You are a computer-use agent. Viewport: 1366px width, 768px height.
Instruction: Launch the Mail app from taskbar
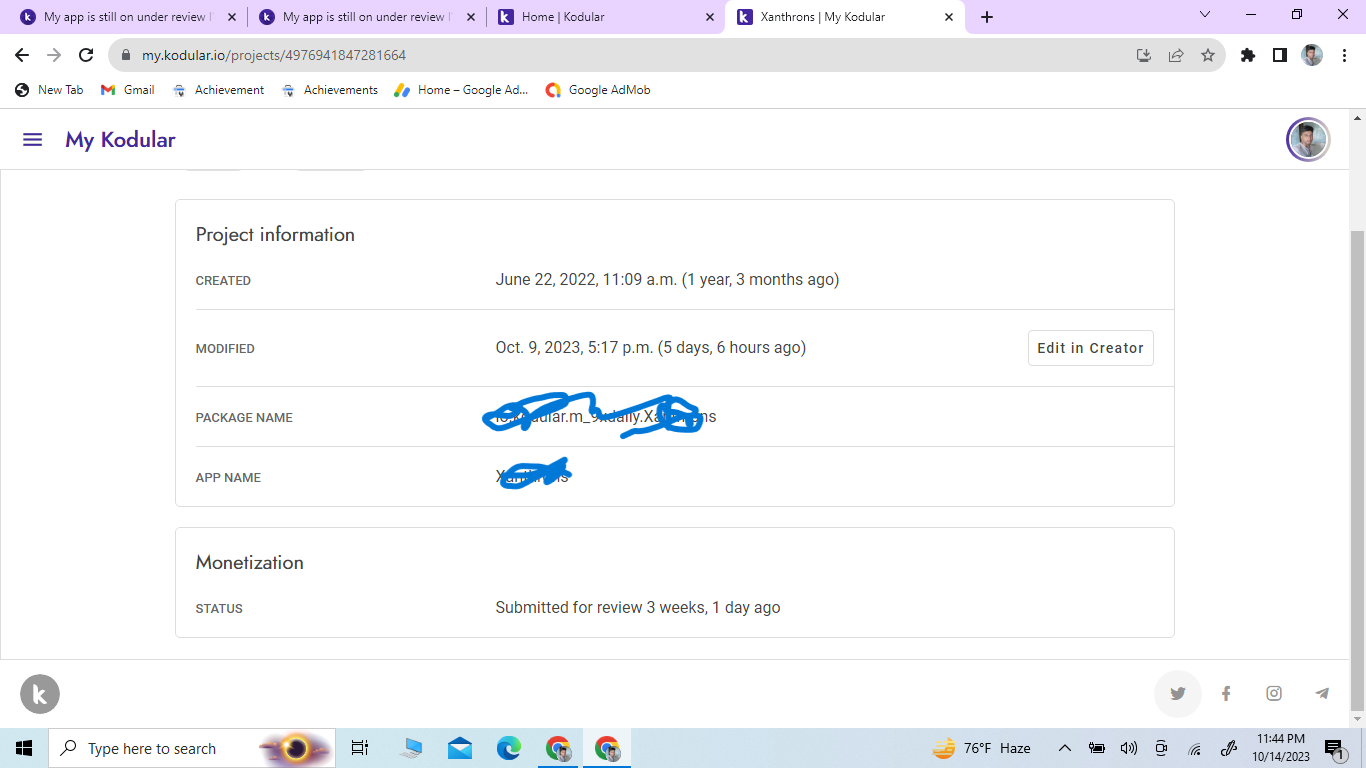coord(460,748)
